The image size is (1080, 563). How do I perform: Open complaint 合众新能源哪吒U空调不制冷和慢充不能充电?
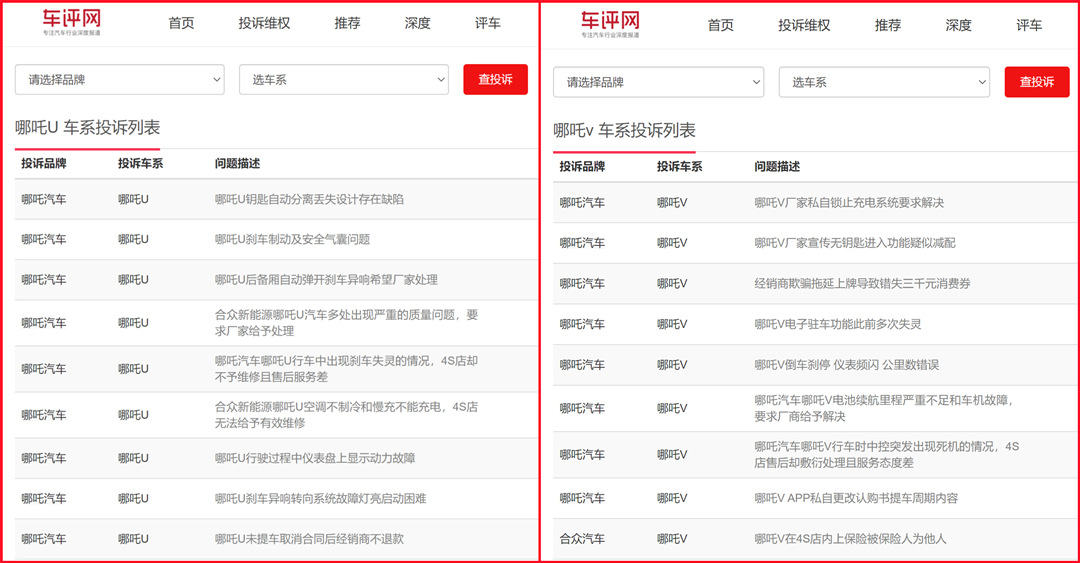[346, 415]
